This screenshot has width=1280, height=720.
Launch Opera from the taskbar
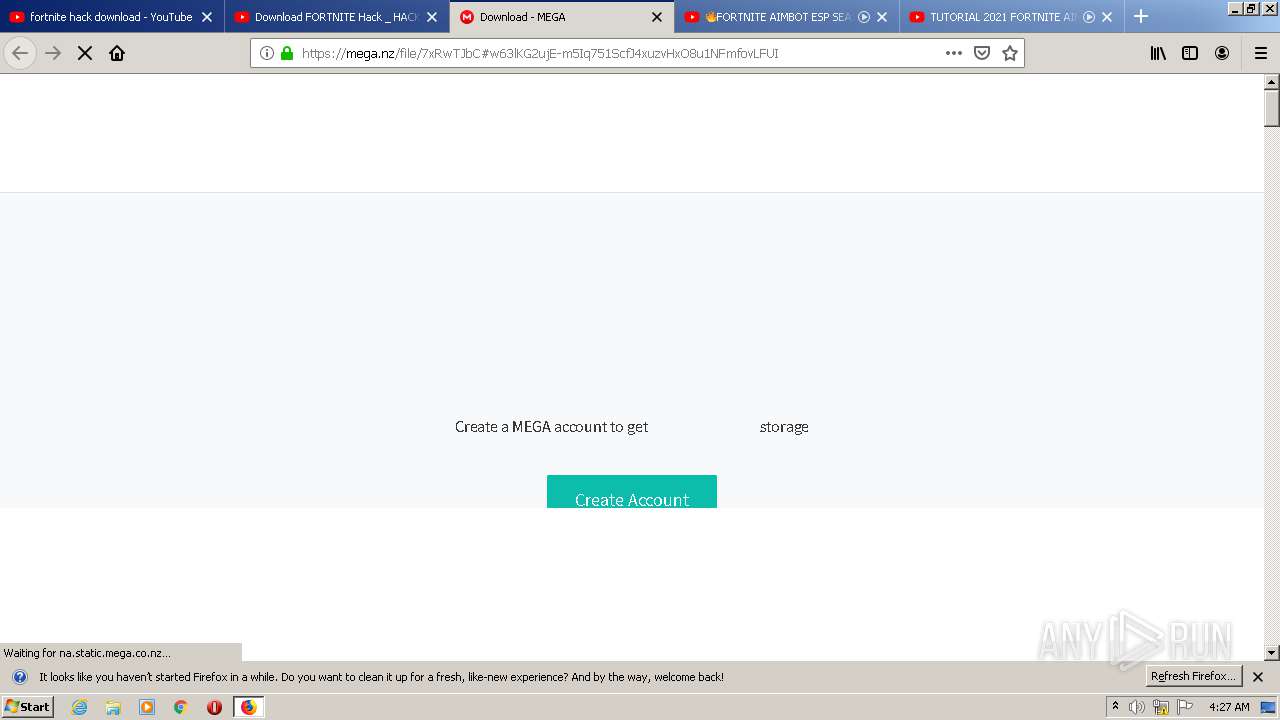[214, 707]
